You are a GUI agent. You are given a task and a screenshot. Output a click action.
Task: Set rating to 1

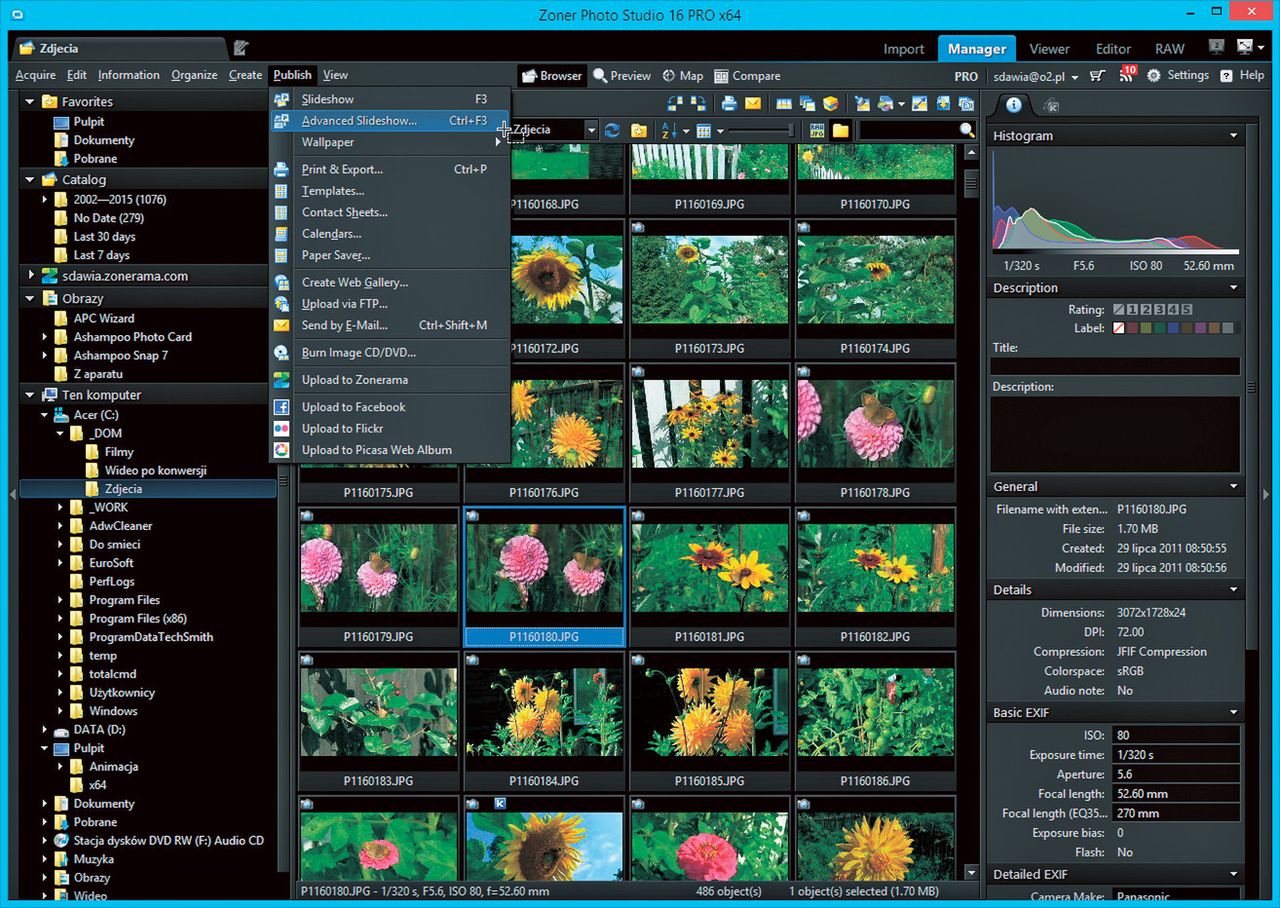pyautogui.click(x=1132, y=310)
